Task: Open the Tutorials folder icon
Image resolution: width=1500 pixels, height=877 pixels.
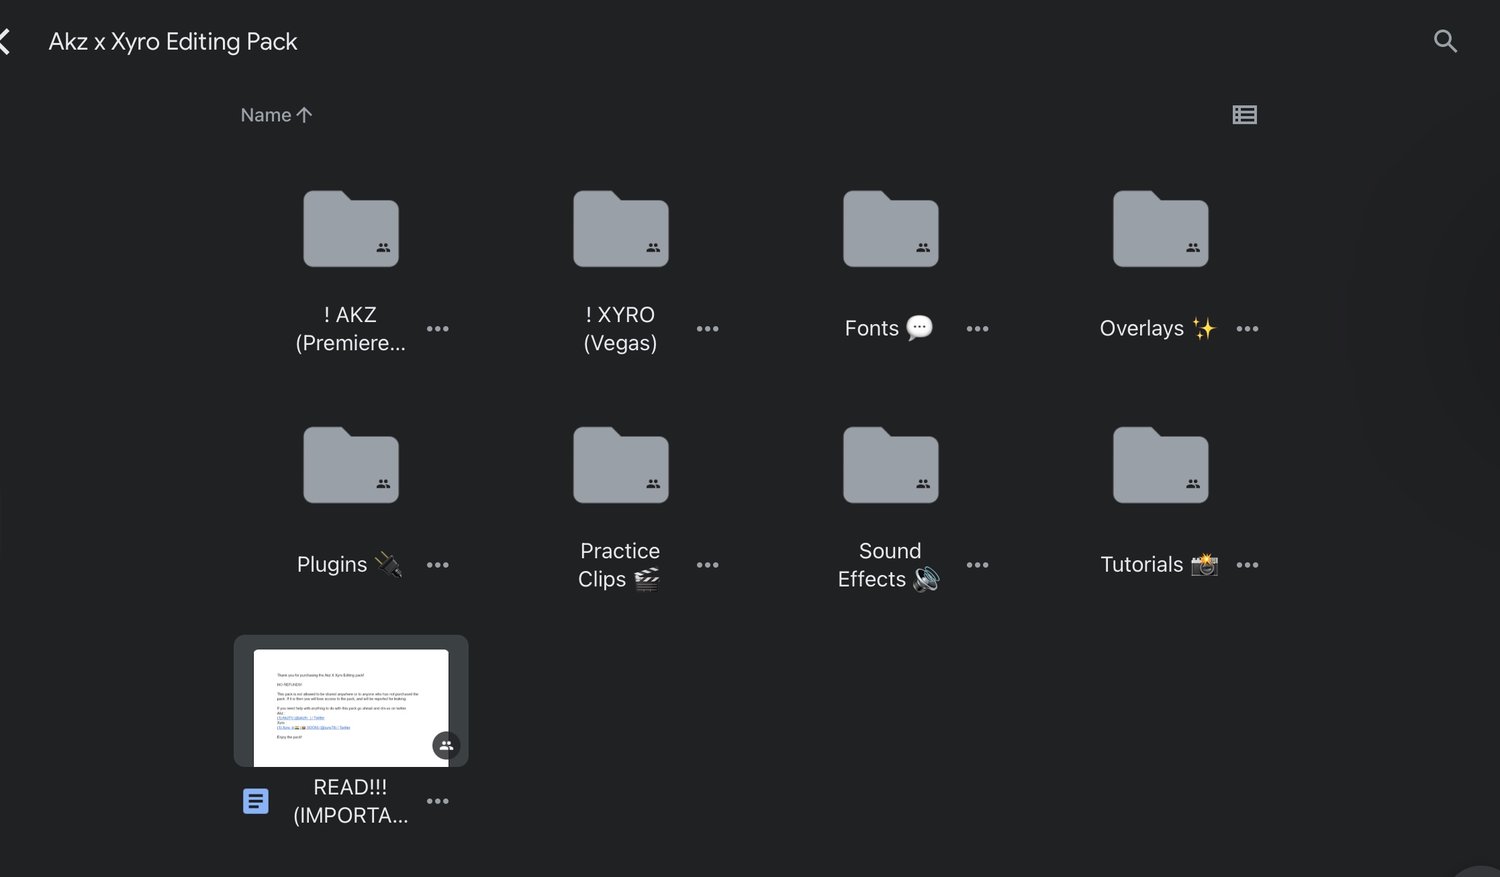Action: [x=1161, y=465]
